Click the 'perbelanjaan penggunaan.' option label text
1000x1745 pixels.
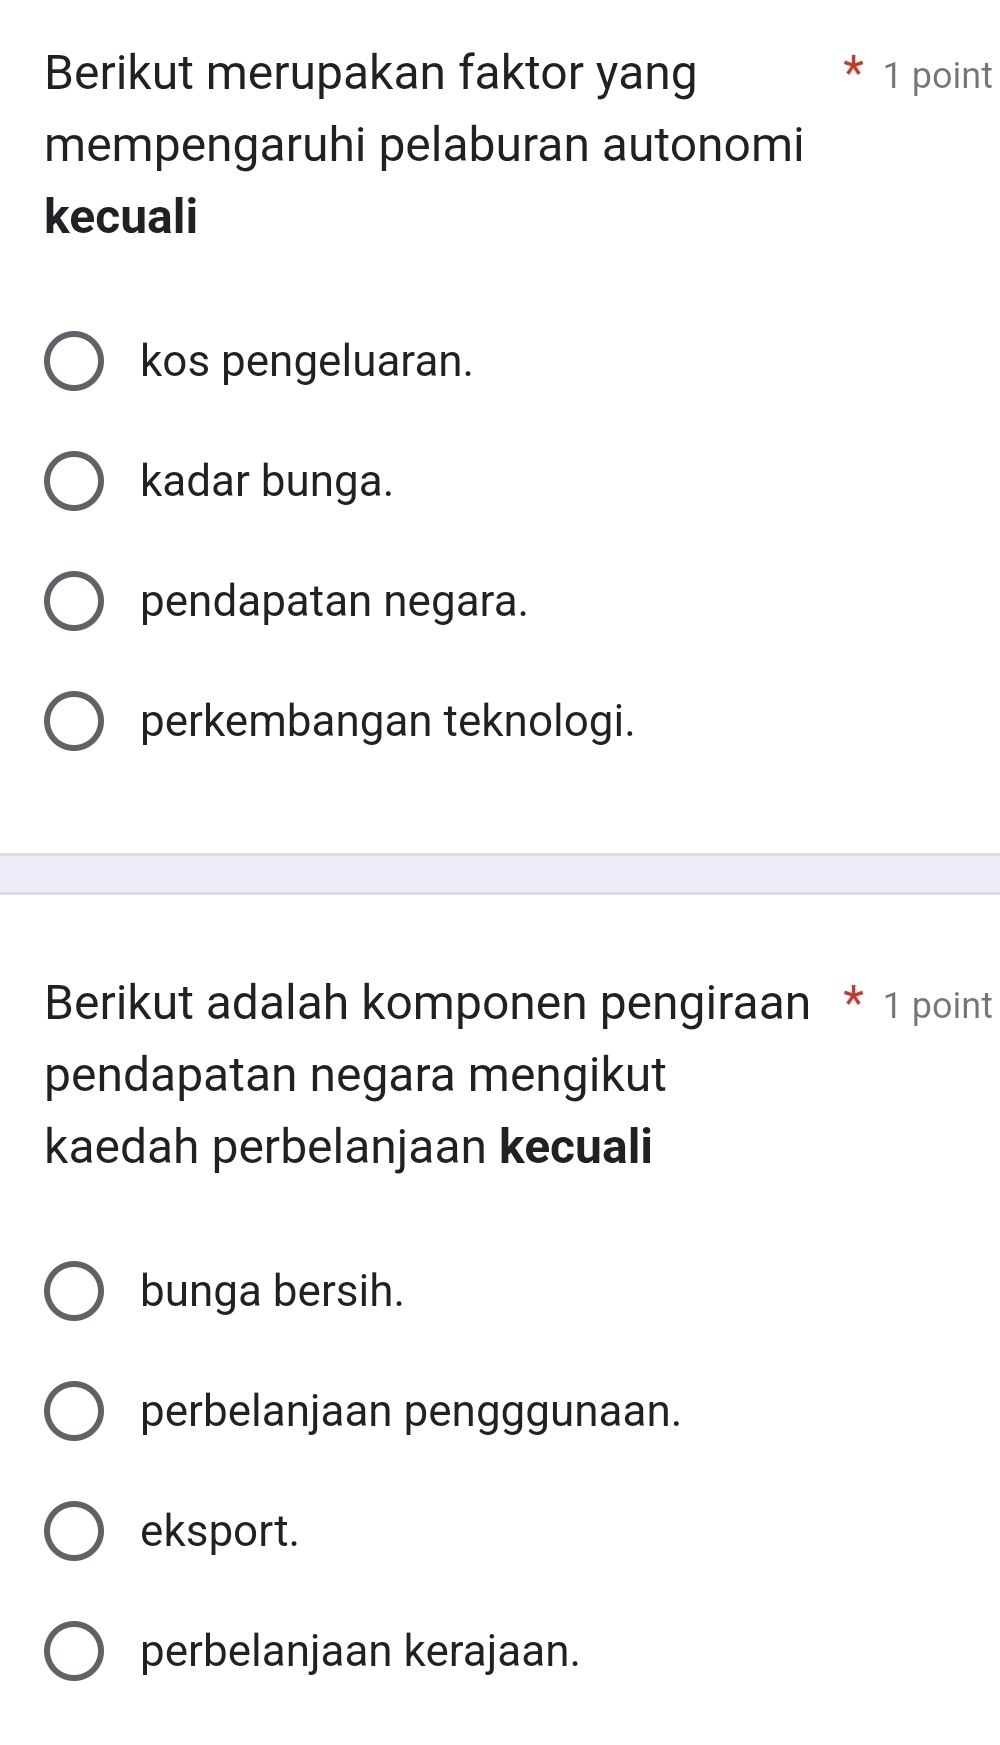[x=411, y=1411]
